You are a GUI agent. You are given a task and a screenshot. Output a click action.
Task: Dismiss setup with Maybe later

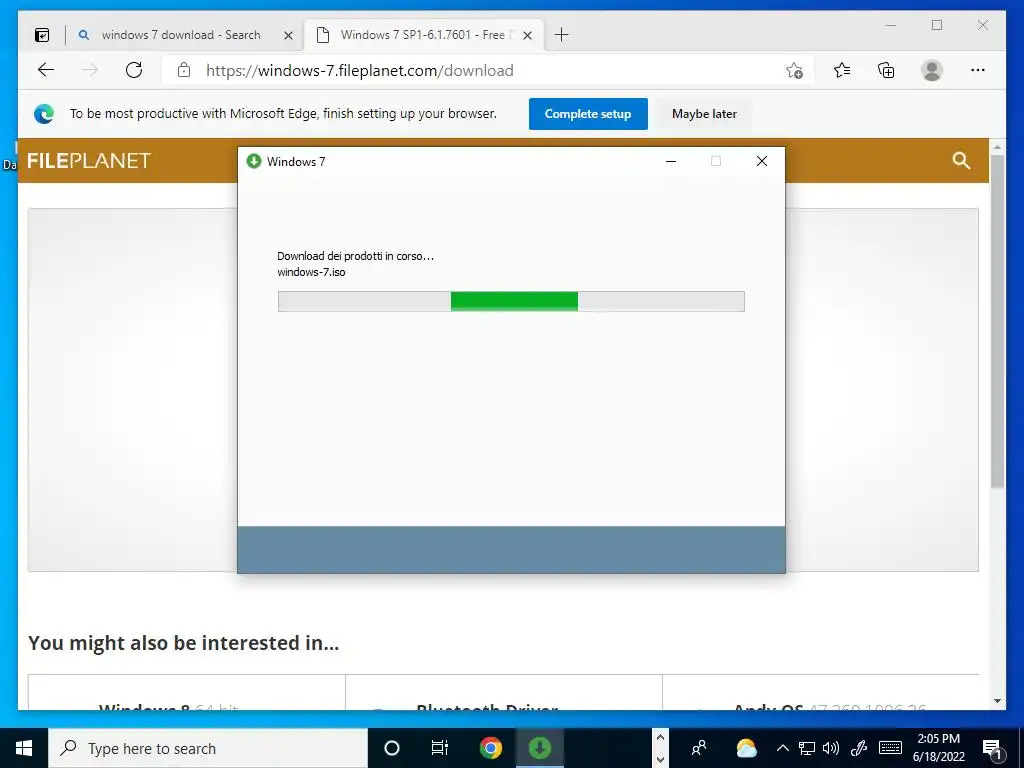coord(704,114)
